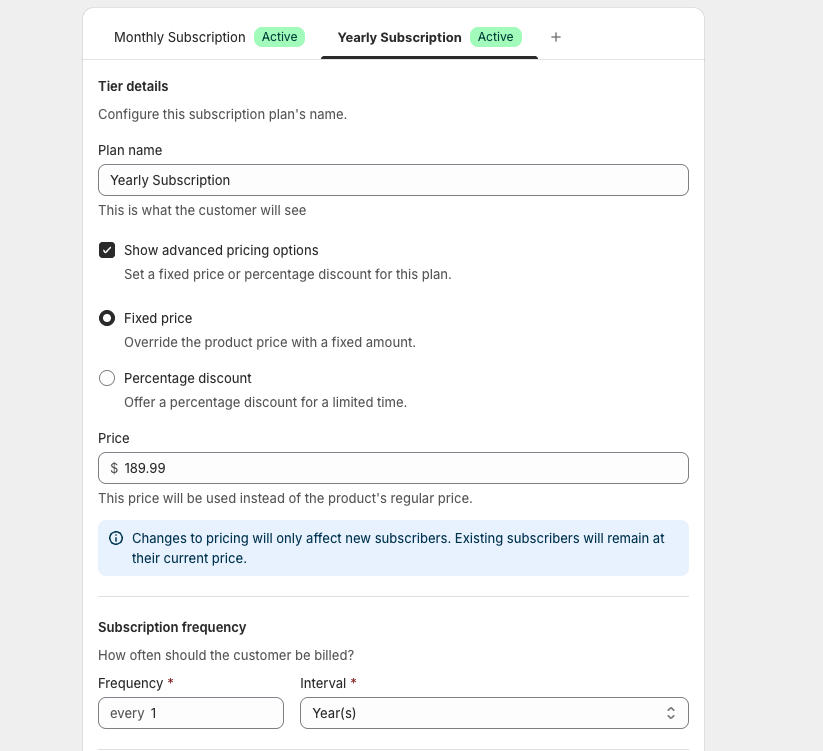Click the info icon in pricing notice
The height and width of the screenshot is (751, 823).
click(x=115, y=538)
